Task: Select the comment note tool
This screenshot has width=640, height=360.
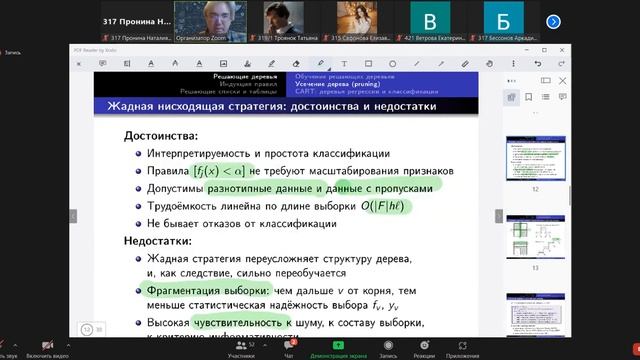Action: point(102,64)
